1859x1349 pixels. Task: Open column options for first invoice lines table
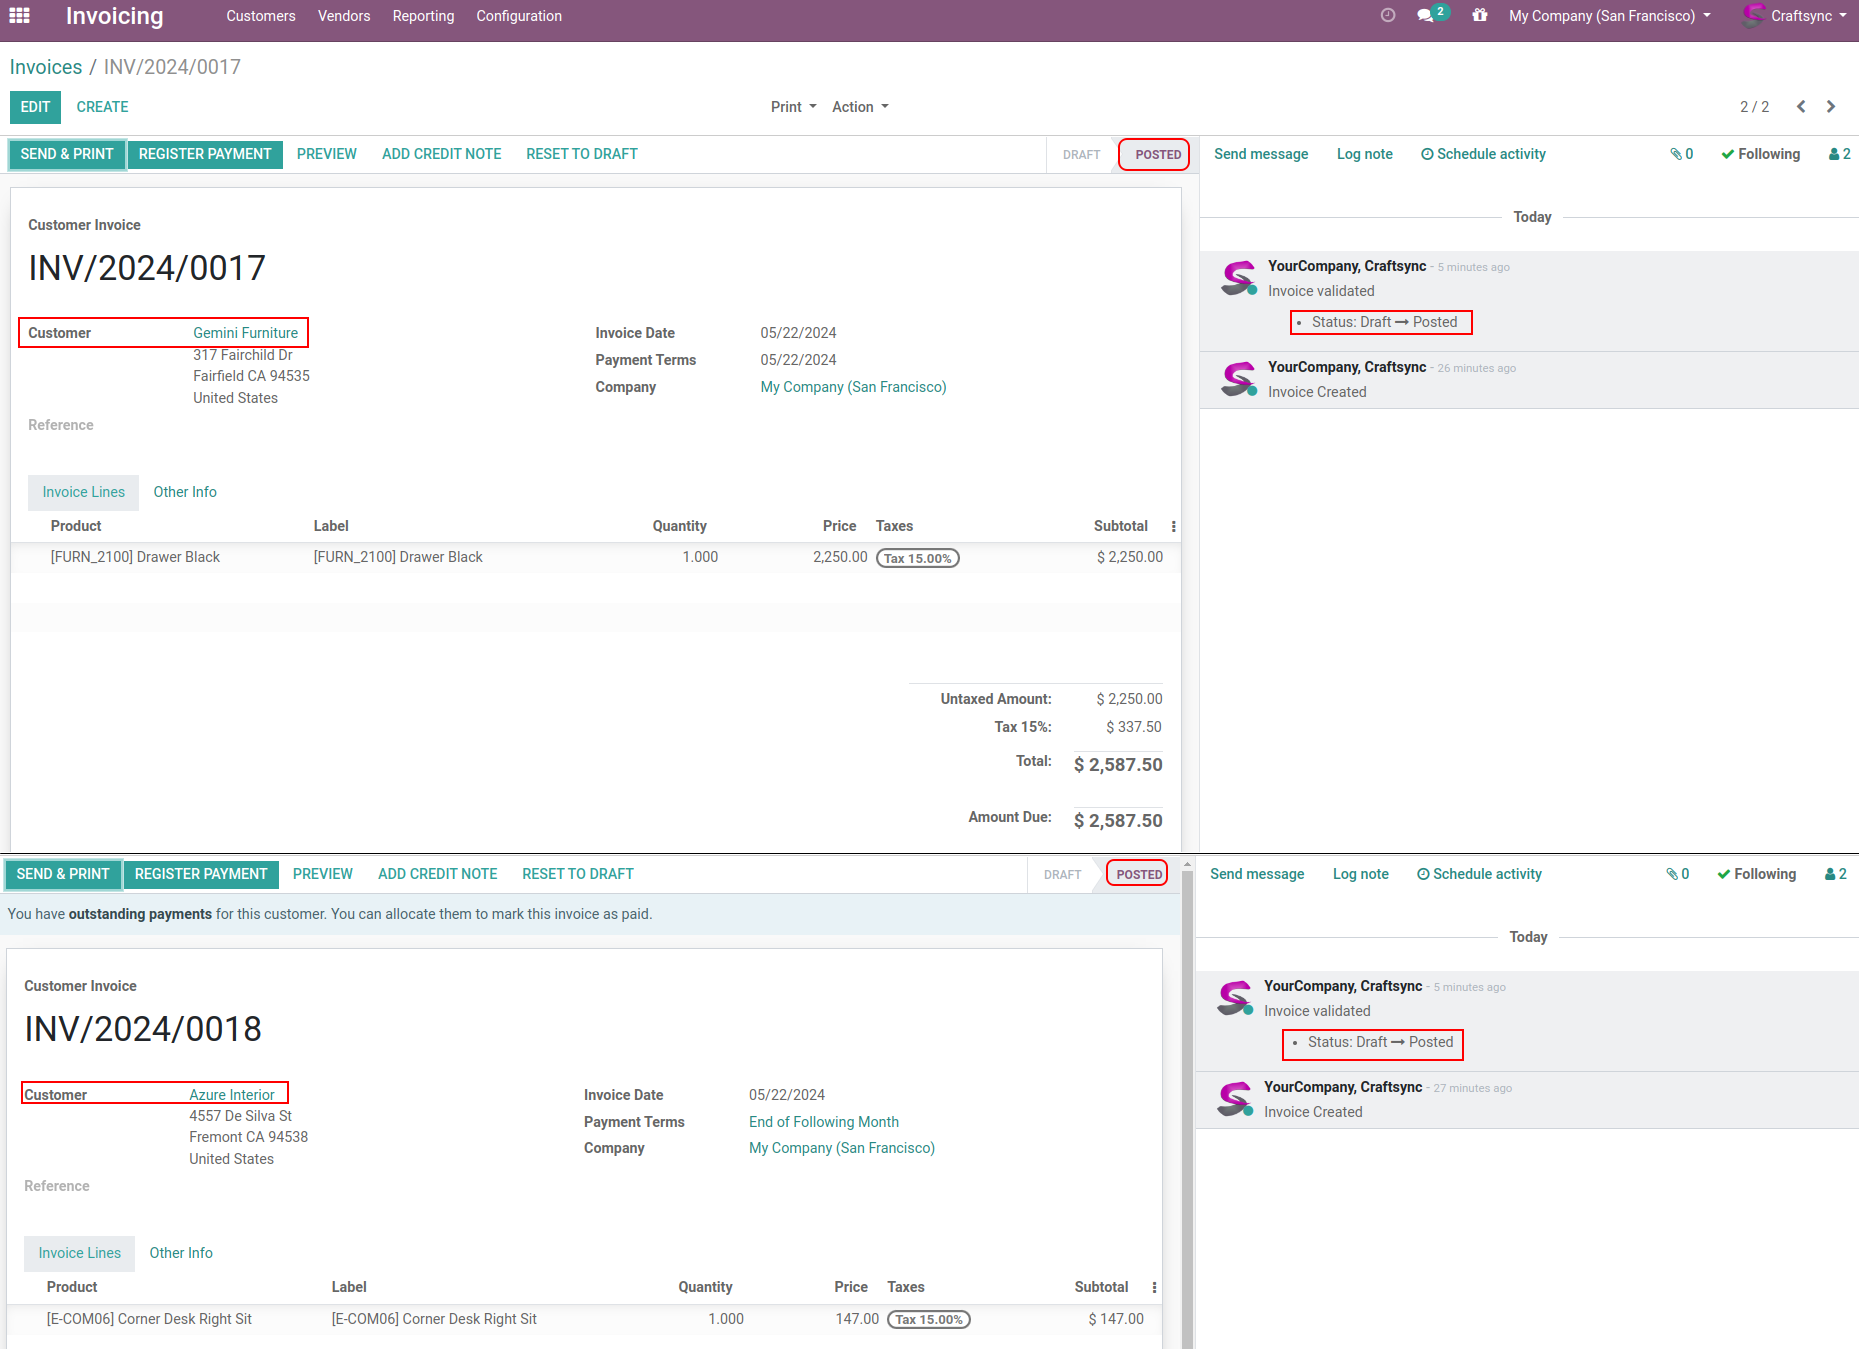click(x=1173, y=527)
